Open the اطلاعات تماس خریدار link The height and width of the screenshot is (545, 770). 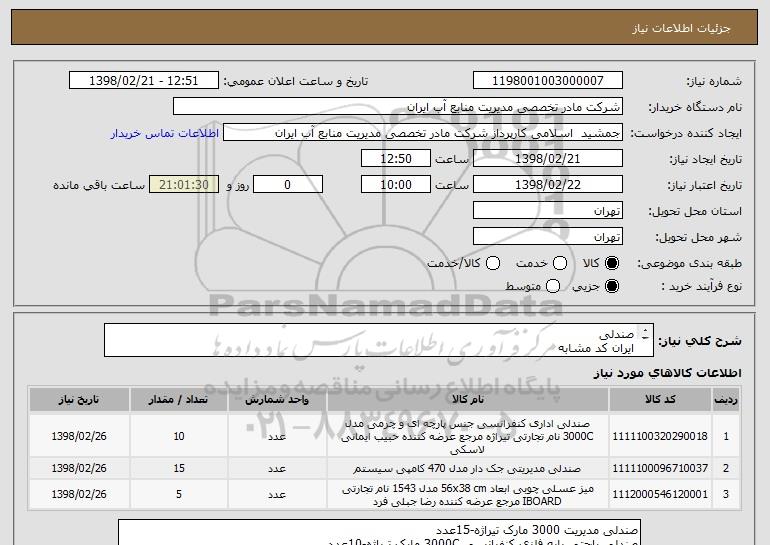pyautogui.click(x=165, y=133)
